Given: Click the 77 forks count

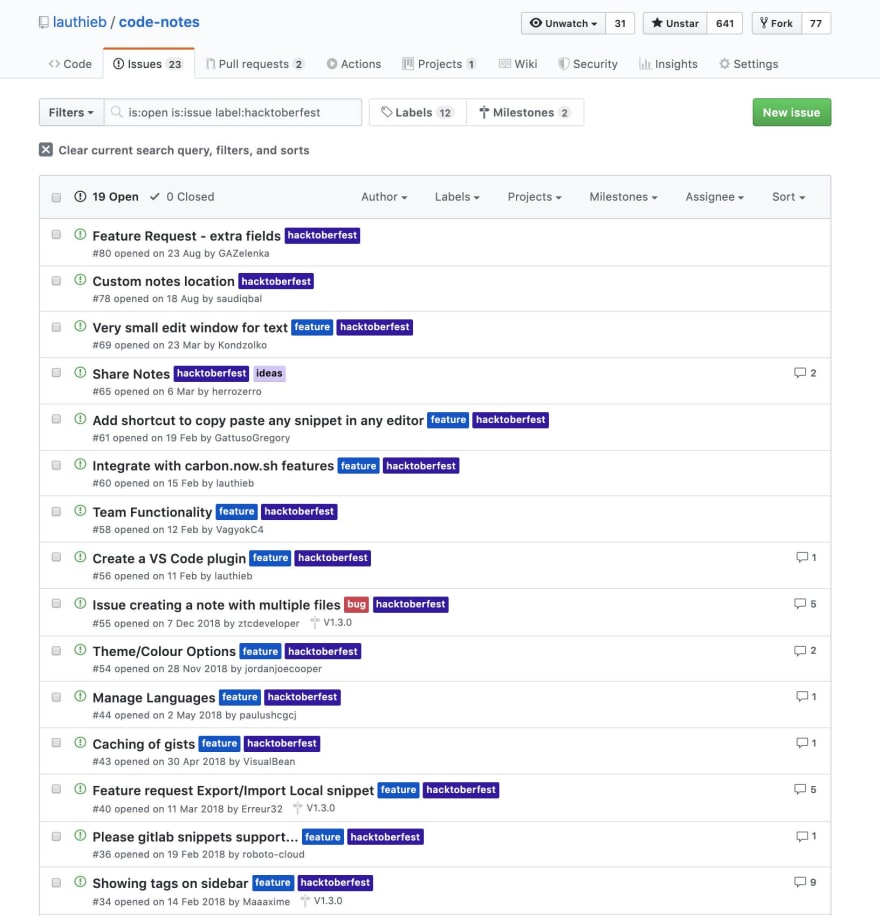Looking at the screenshot, I should point(816,23).
